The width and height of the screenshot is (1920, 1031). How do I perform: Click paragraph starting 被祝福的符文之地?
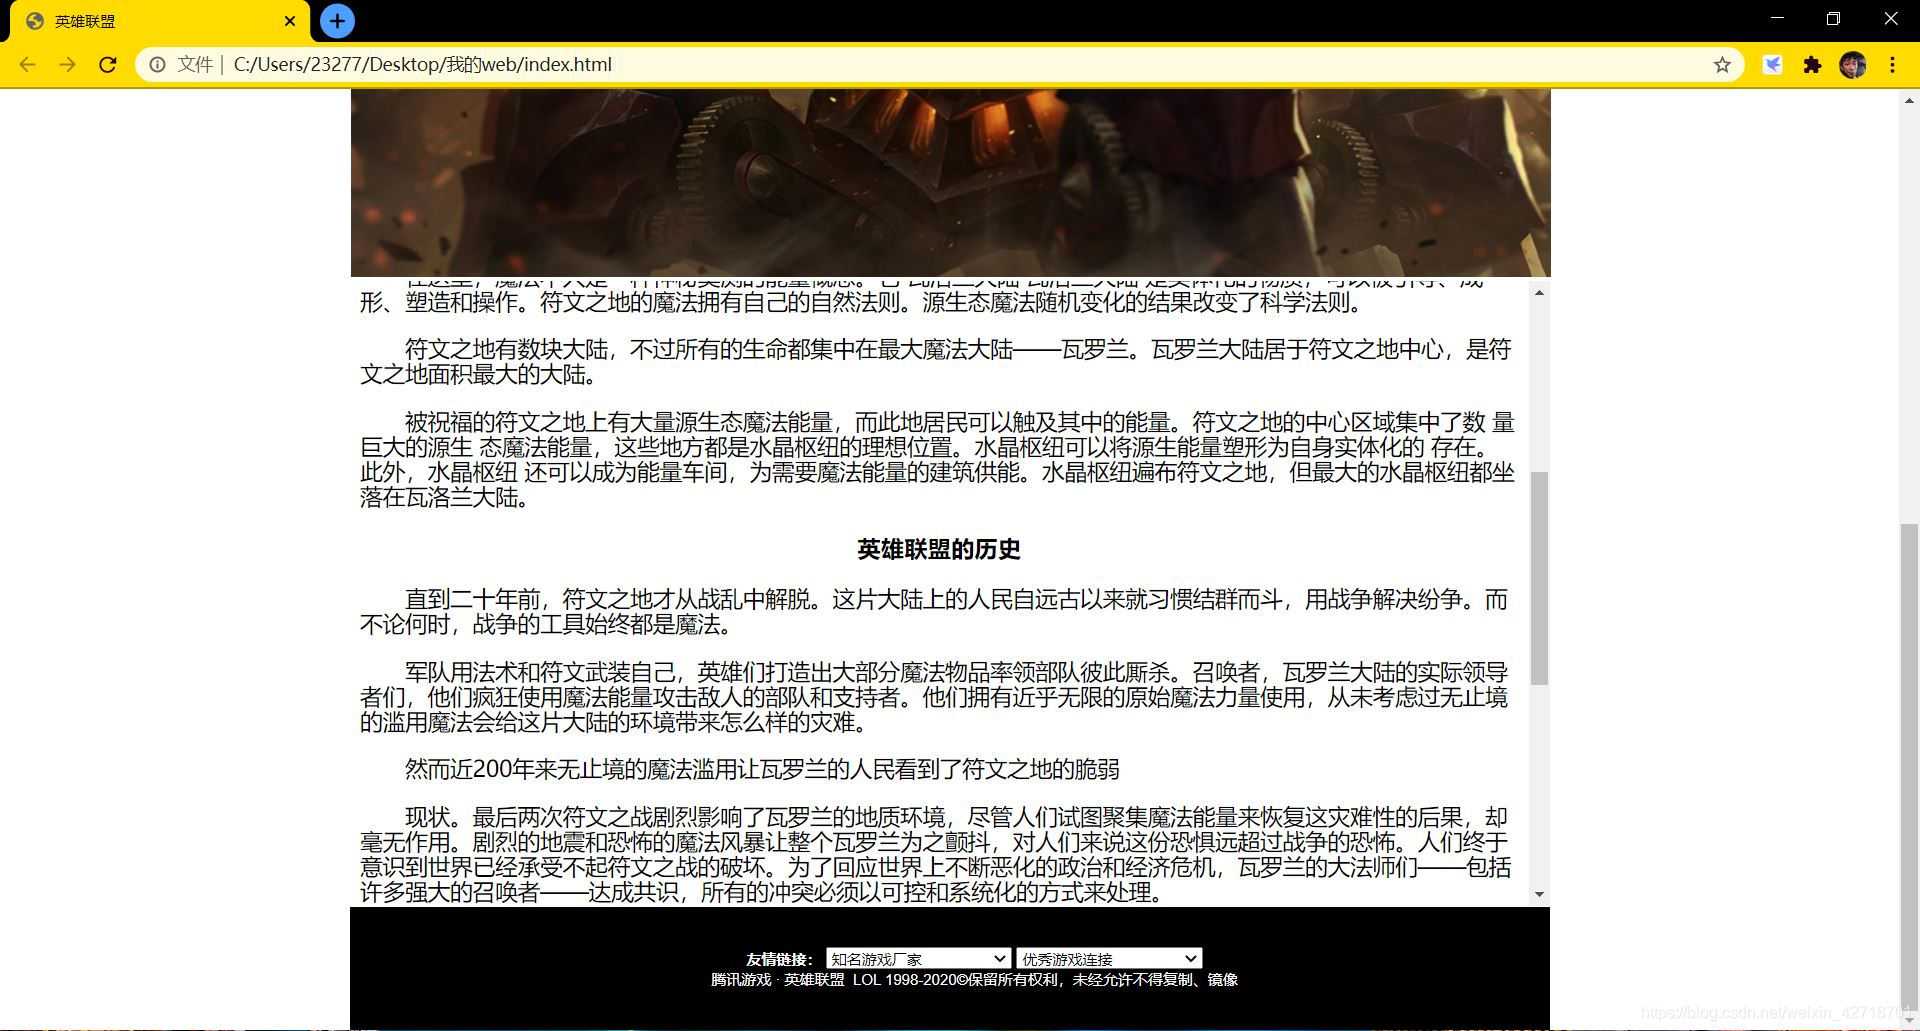937,460
